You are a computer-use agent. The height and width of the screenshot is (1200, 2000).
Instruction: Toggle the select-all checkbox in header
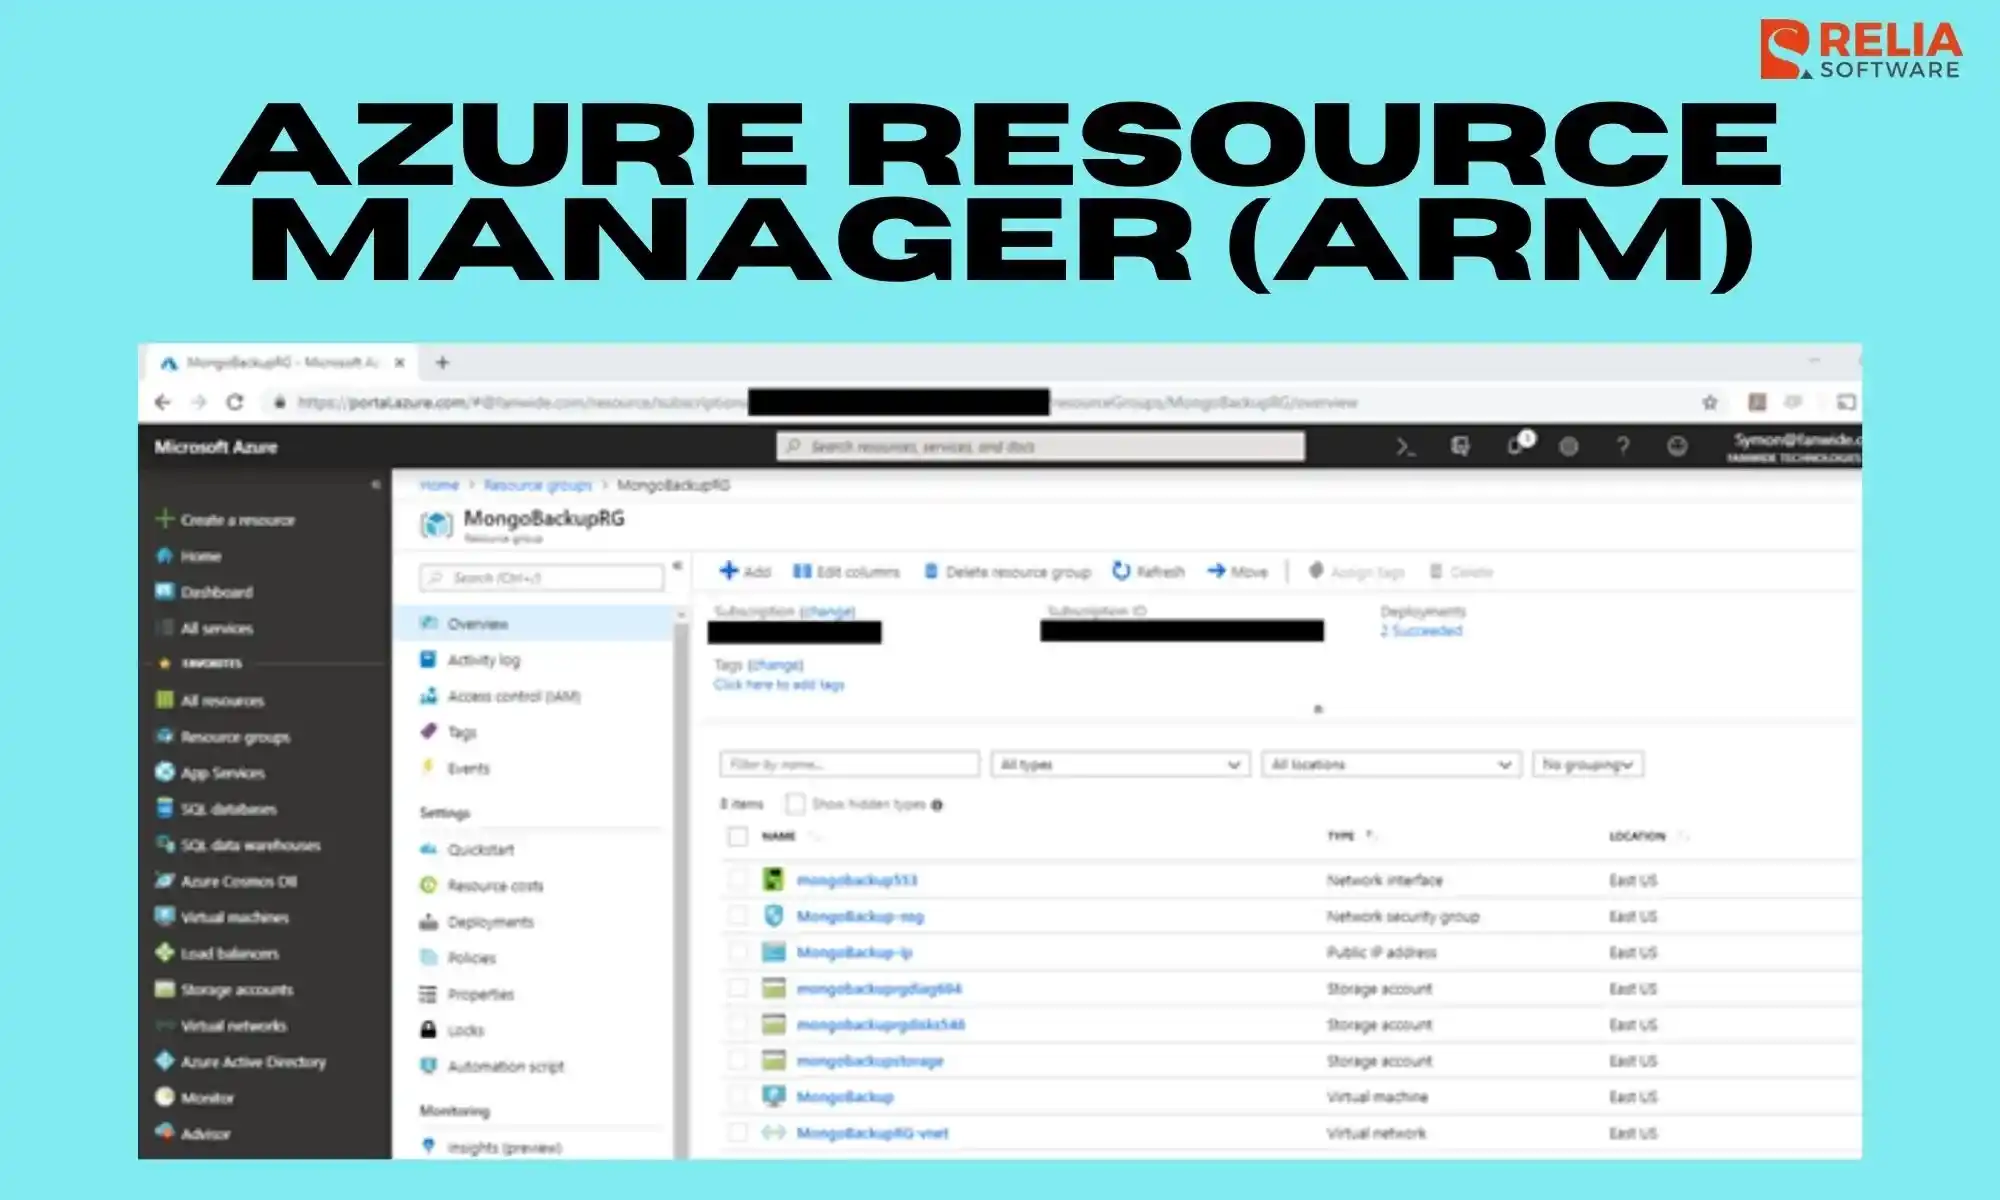pyautogui.click(x=738, y=837)
